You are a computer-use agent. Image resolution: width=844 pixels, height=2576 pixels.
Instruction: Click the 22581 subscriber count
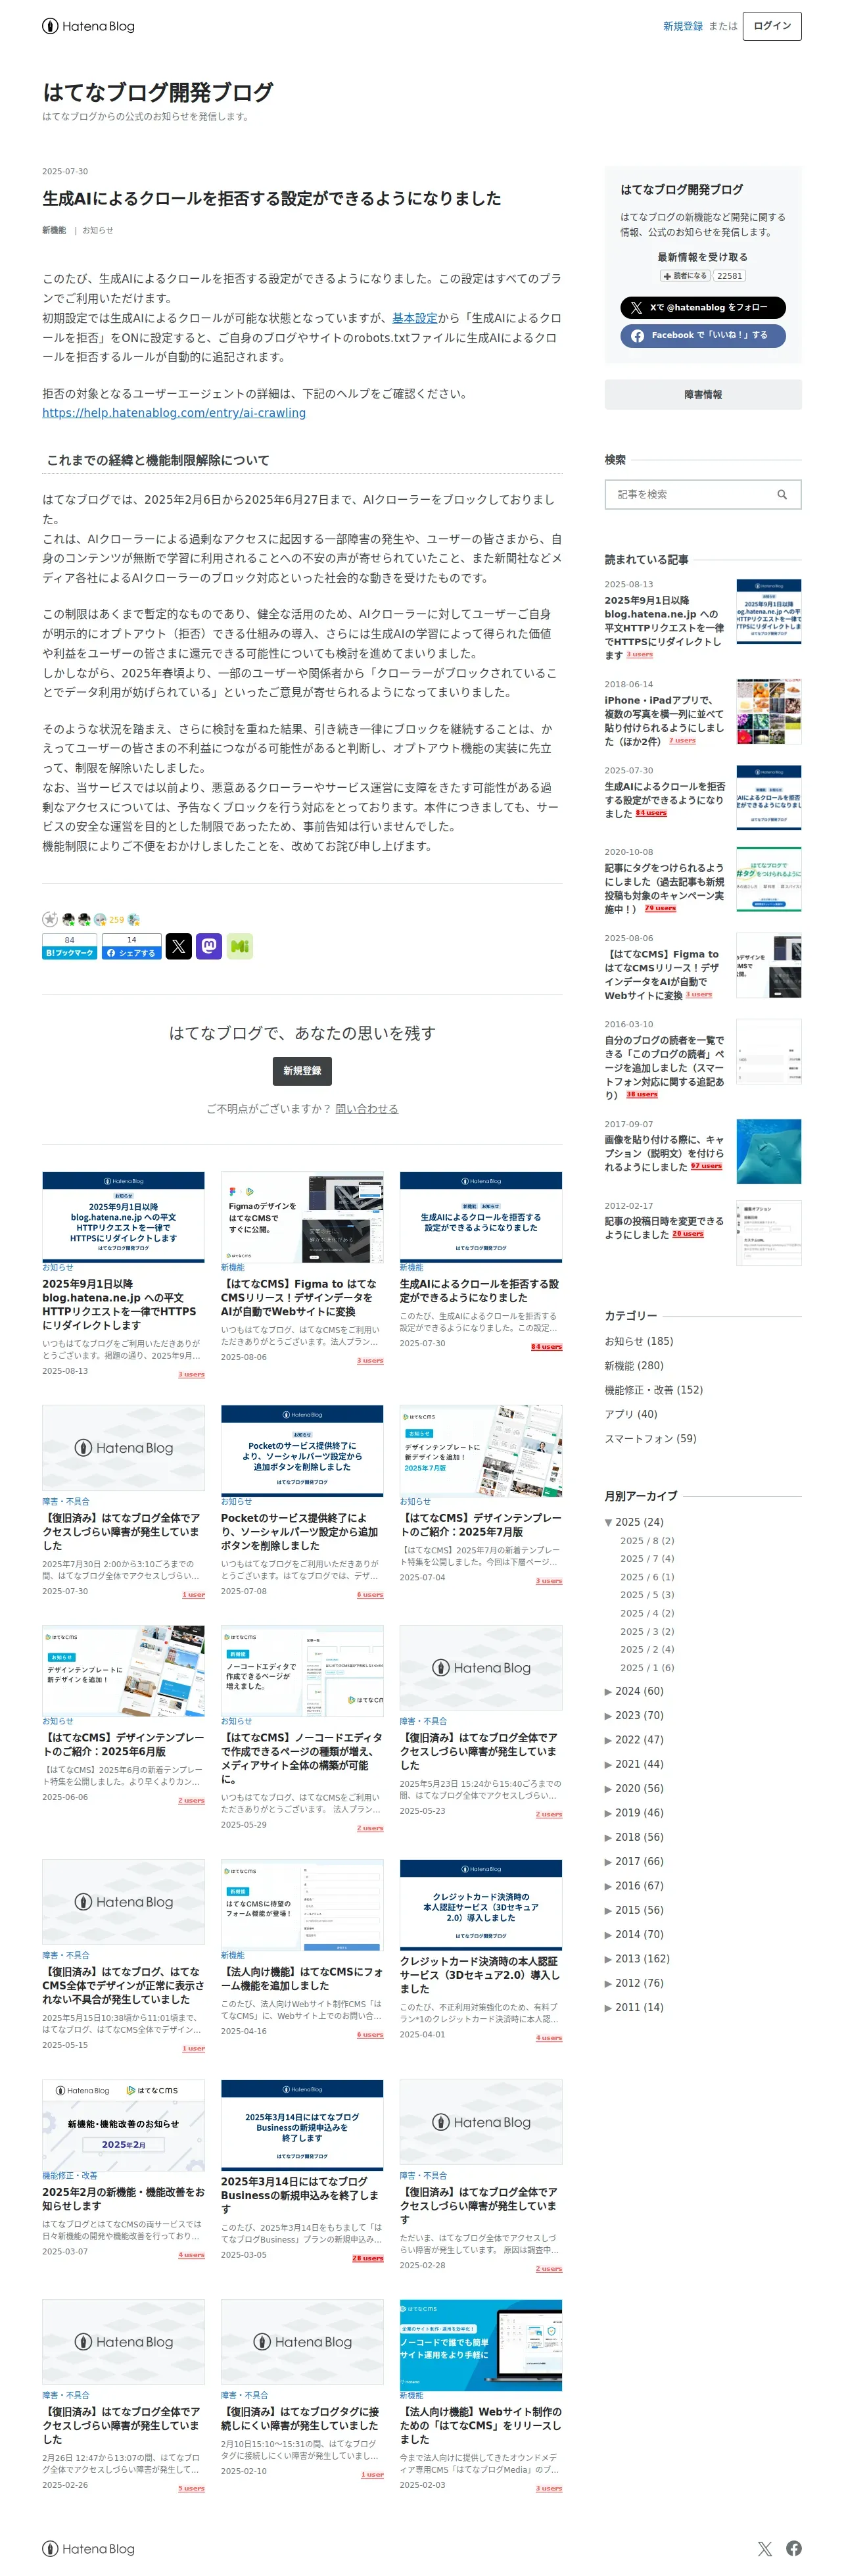tap(729, 276)
